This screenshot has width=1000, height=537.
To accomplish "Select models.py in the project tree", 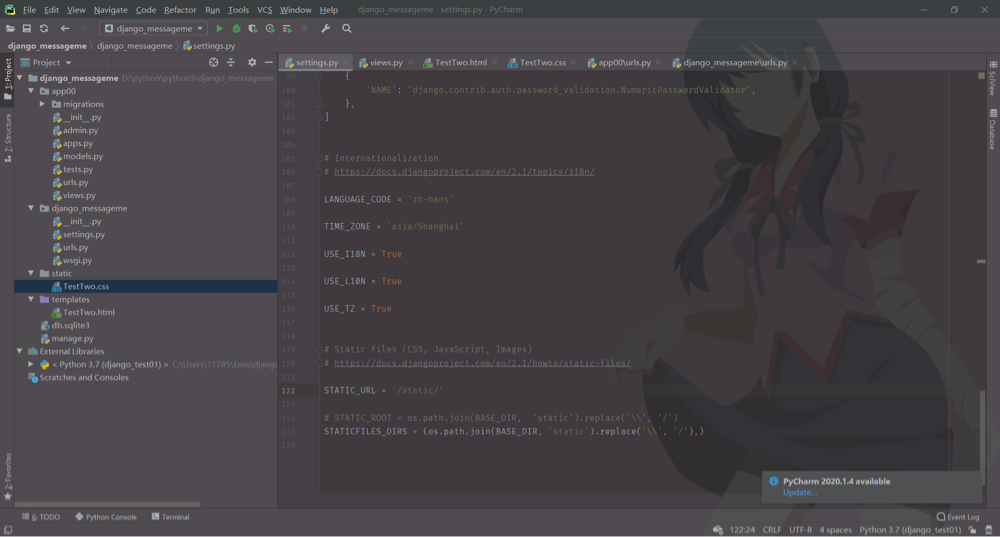I will (x=82, y=156).
